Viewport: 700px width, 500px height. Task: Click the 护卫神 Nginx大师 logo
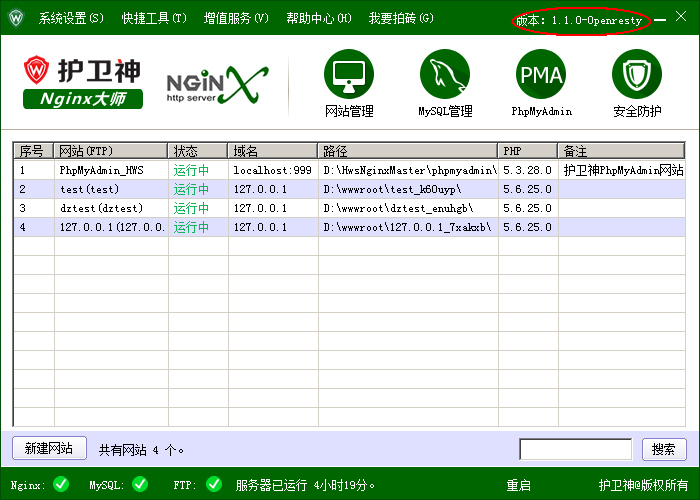tap(83, 82)
